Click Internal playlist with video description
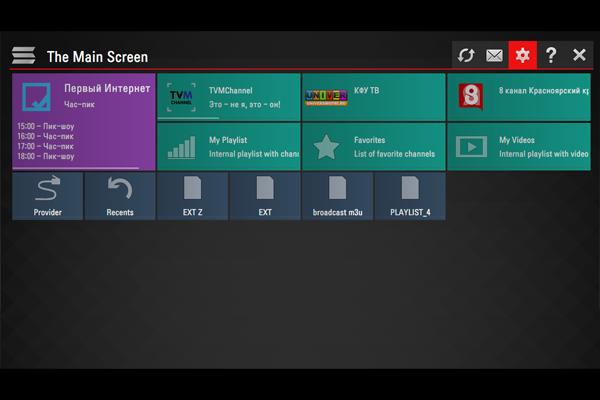The image size is (600, 400). point(543,154)
